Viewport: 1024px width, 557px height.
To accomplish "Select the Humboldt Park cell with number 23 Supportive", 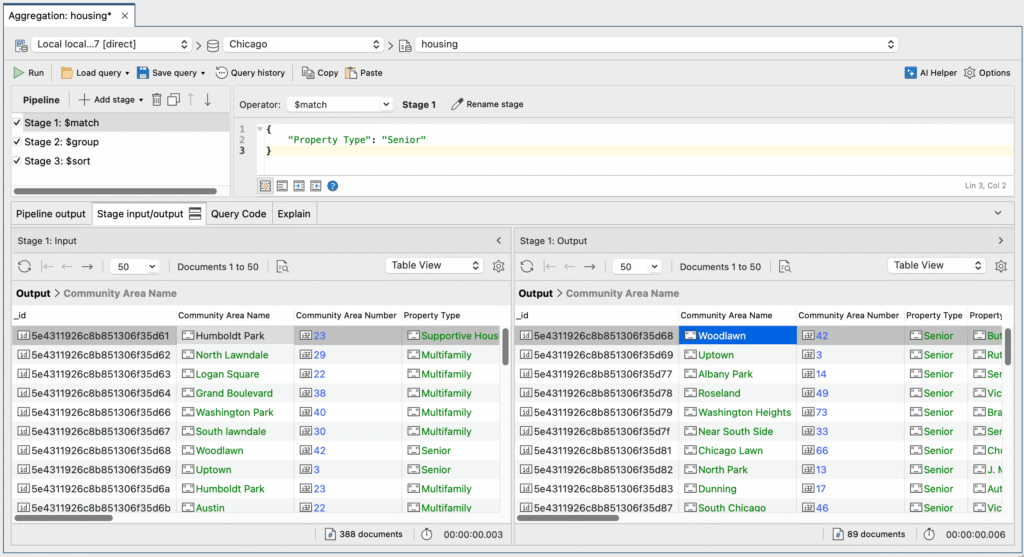I will click(x=235, y=336).
